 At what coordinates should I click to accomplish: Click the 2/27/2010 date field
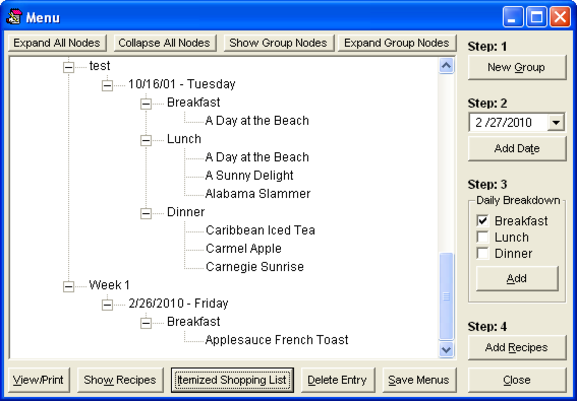pos(508,123)
